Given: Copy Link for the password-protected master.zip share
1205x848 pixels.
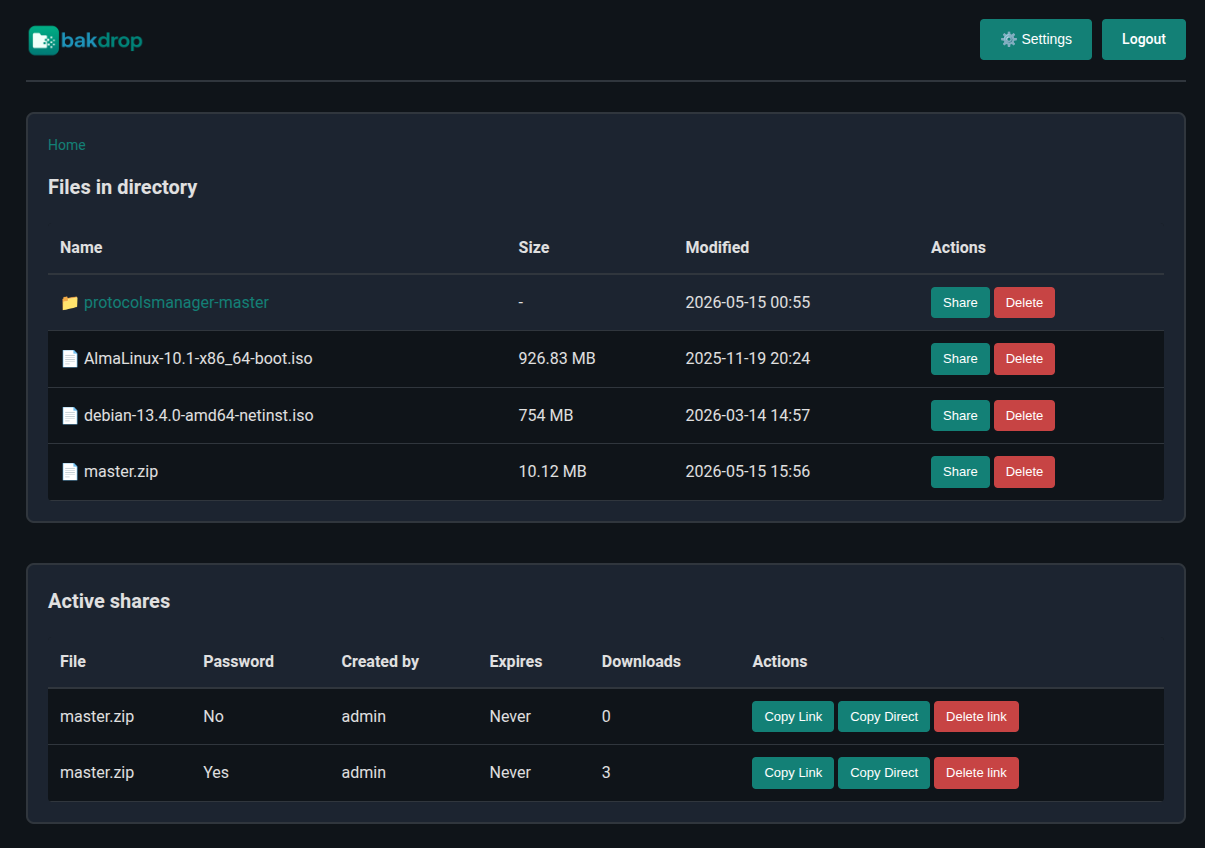Looking at the screenshot, I should [793, 772].
